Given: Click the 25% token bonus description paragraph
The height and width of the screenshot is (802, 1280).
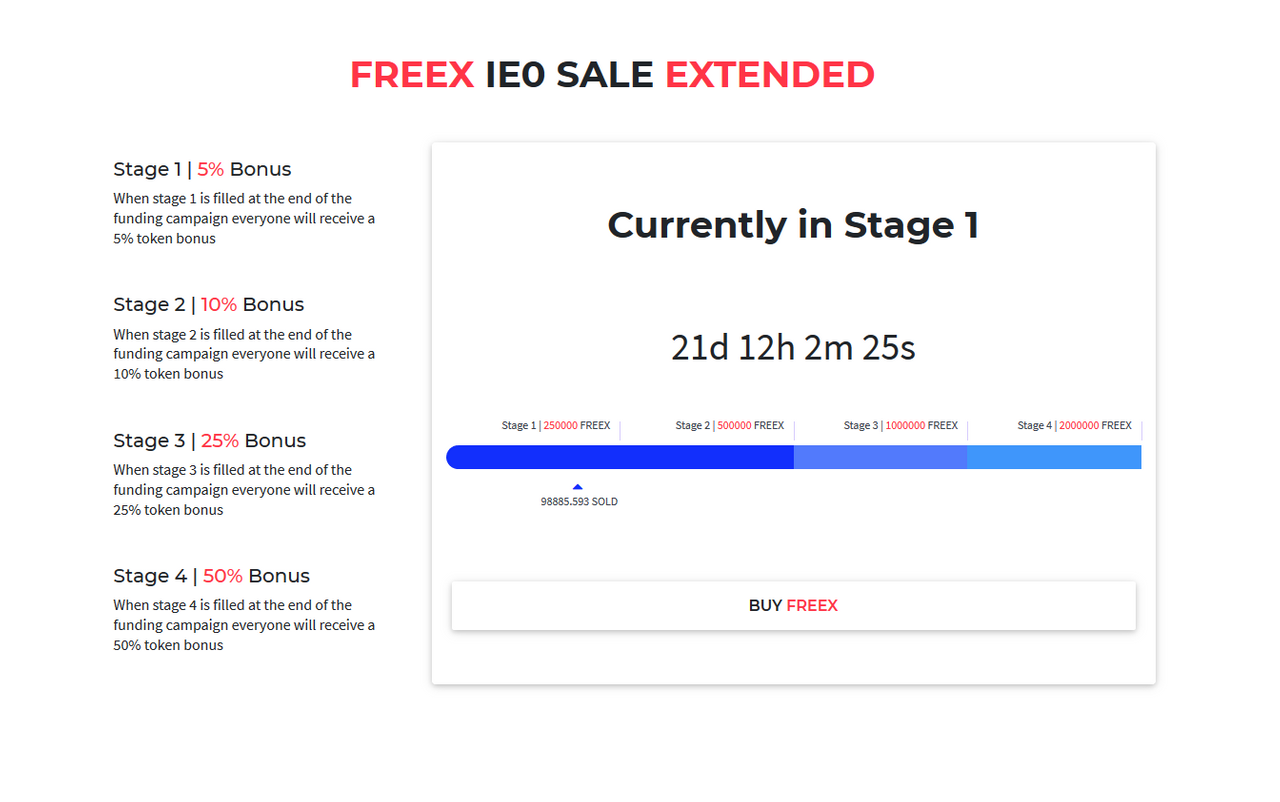Looking at the screenshot, I should point(244,490).
